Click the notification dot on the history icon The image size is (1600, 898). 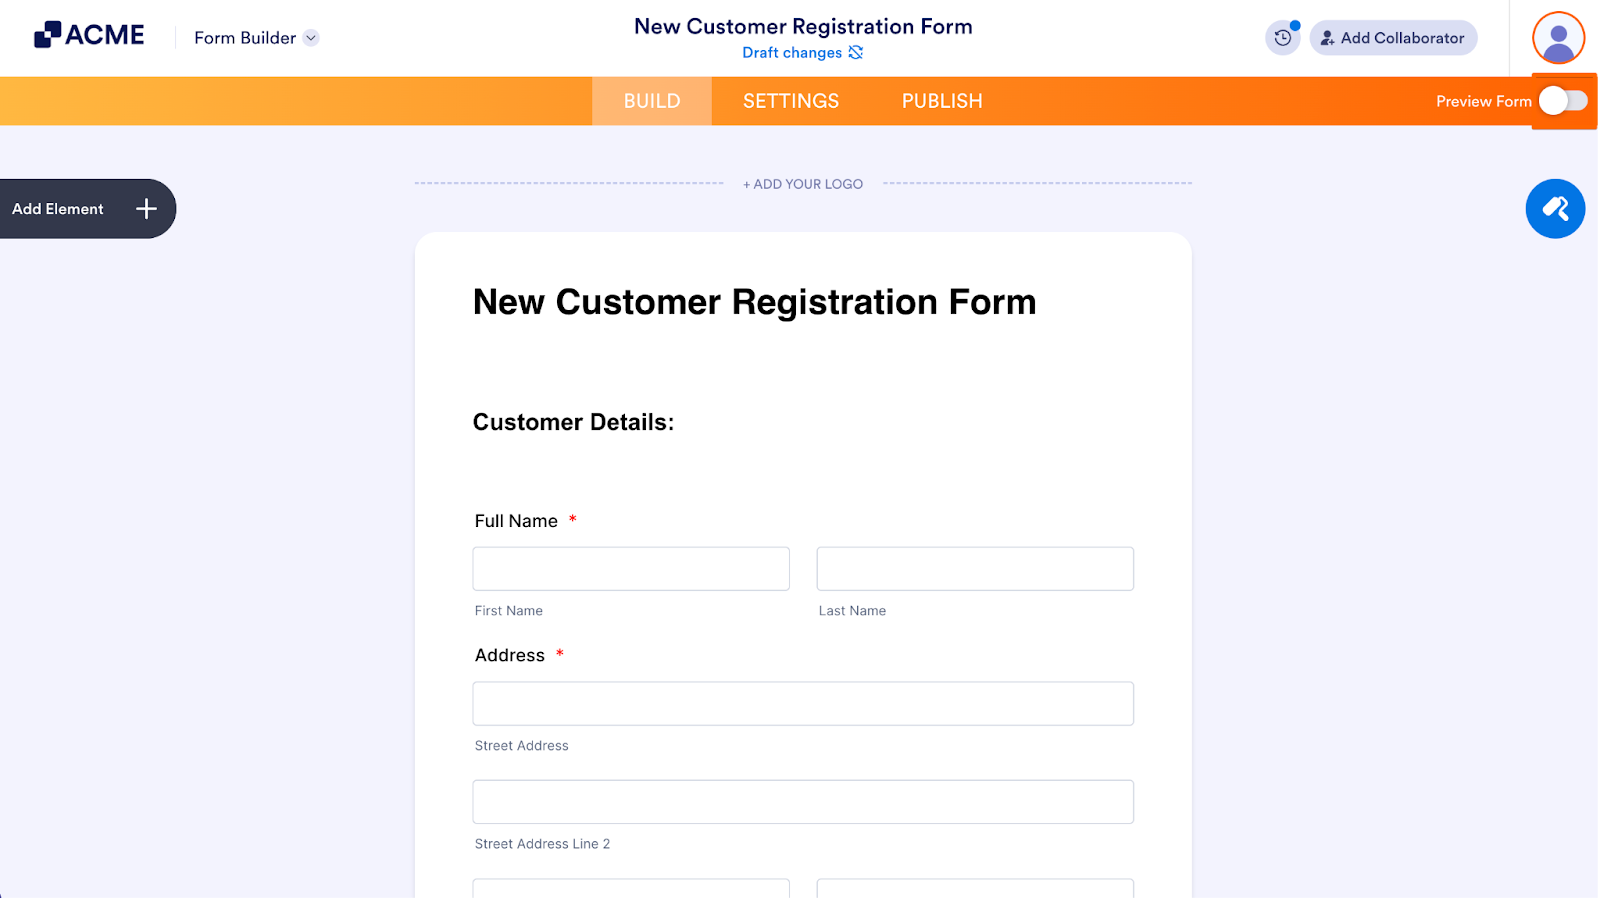click(x=1296, y=27)
